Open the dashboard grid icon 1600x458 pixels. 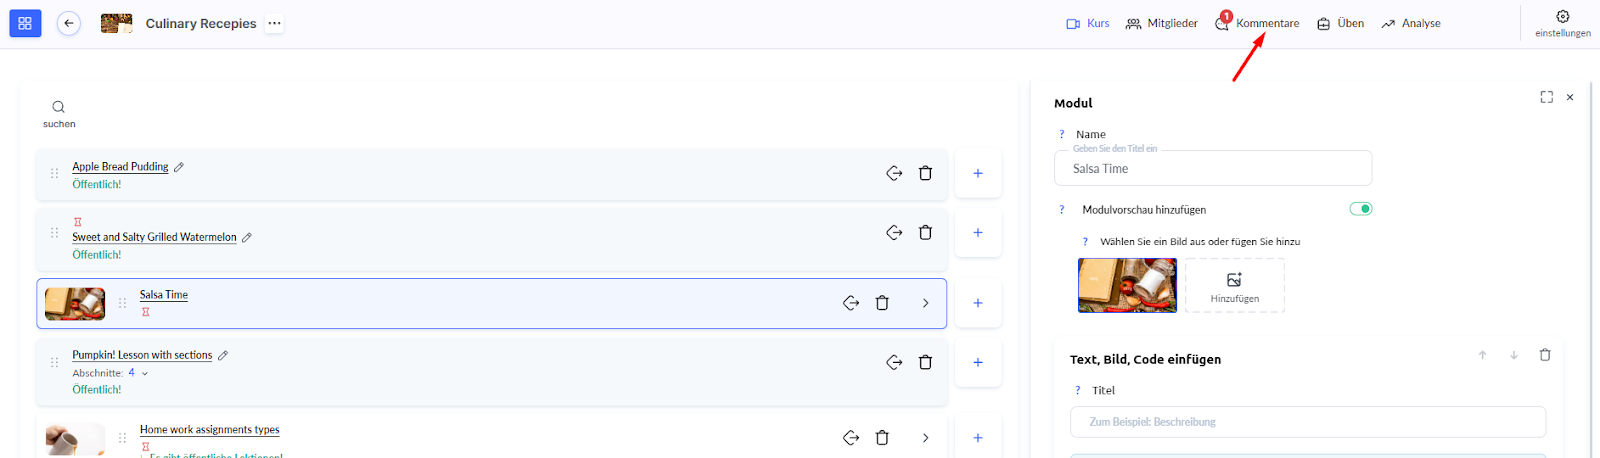(25, 23)
